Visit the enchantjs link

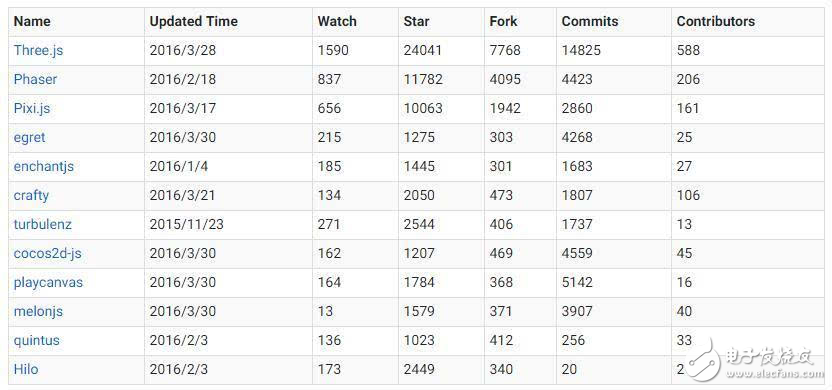tap(44, 167)
